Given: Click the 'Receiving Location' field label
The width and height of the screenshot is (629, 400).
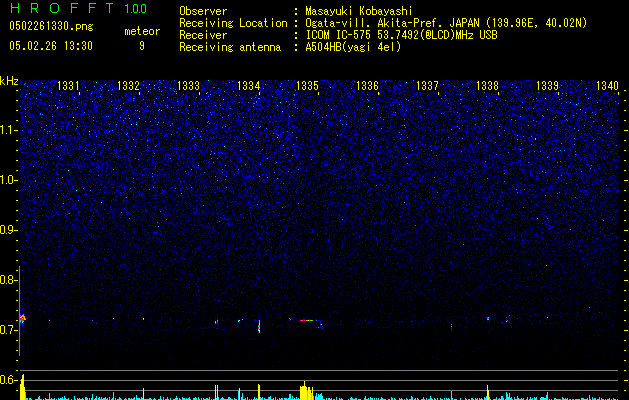Looking at the screenshot, I should point(233,23).
